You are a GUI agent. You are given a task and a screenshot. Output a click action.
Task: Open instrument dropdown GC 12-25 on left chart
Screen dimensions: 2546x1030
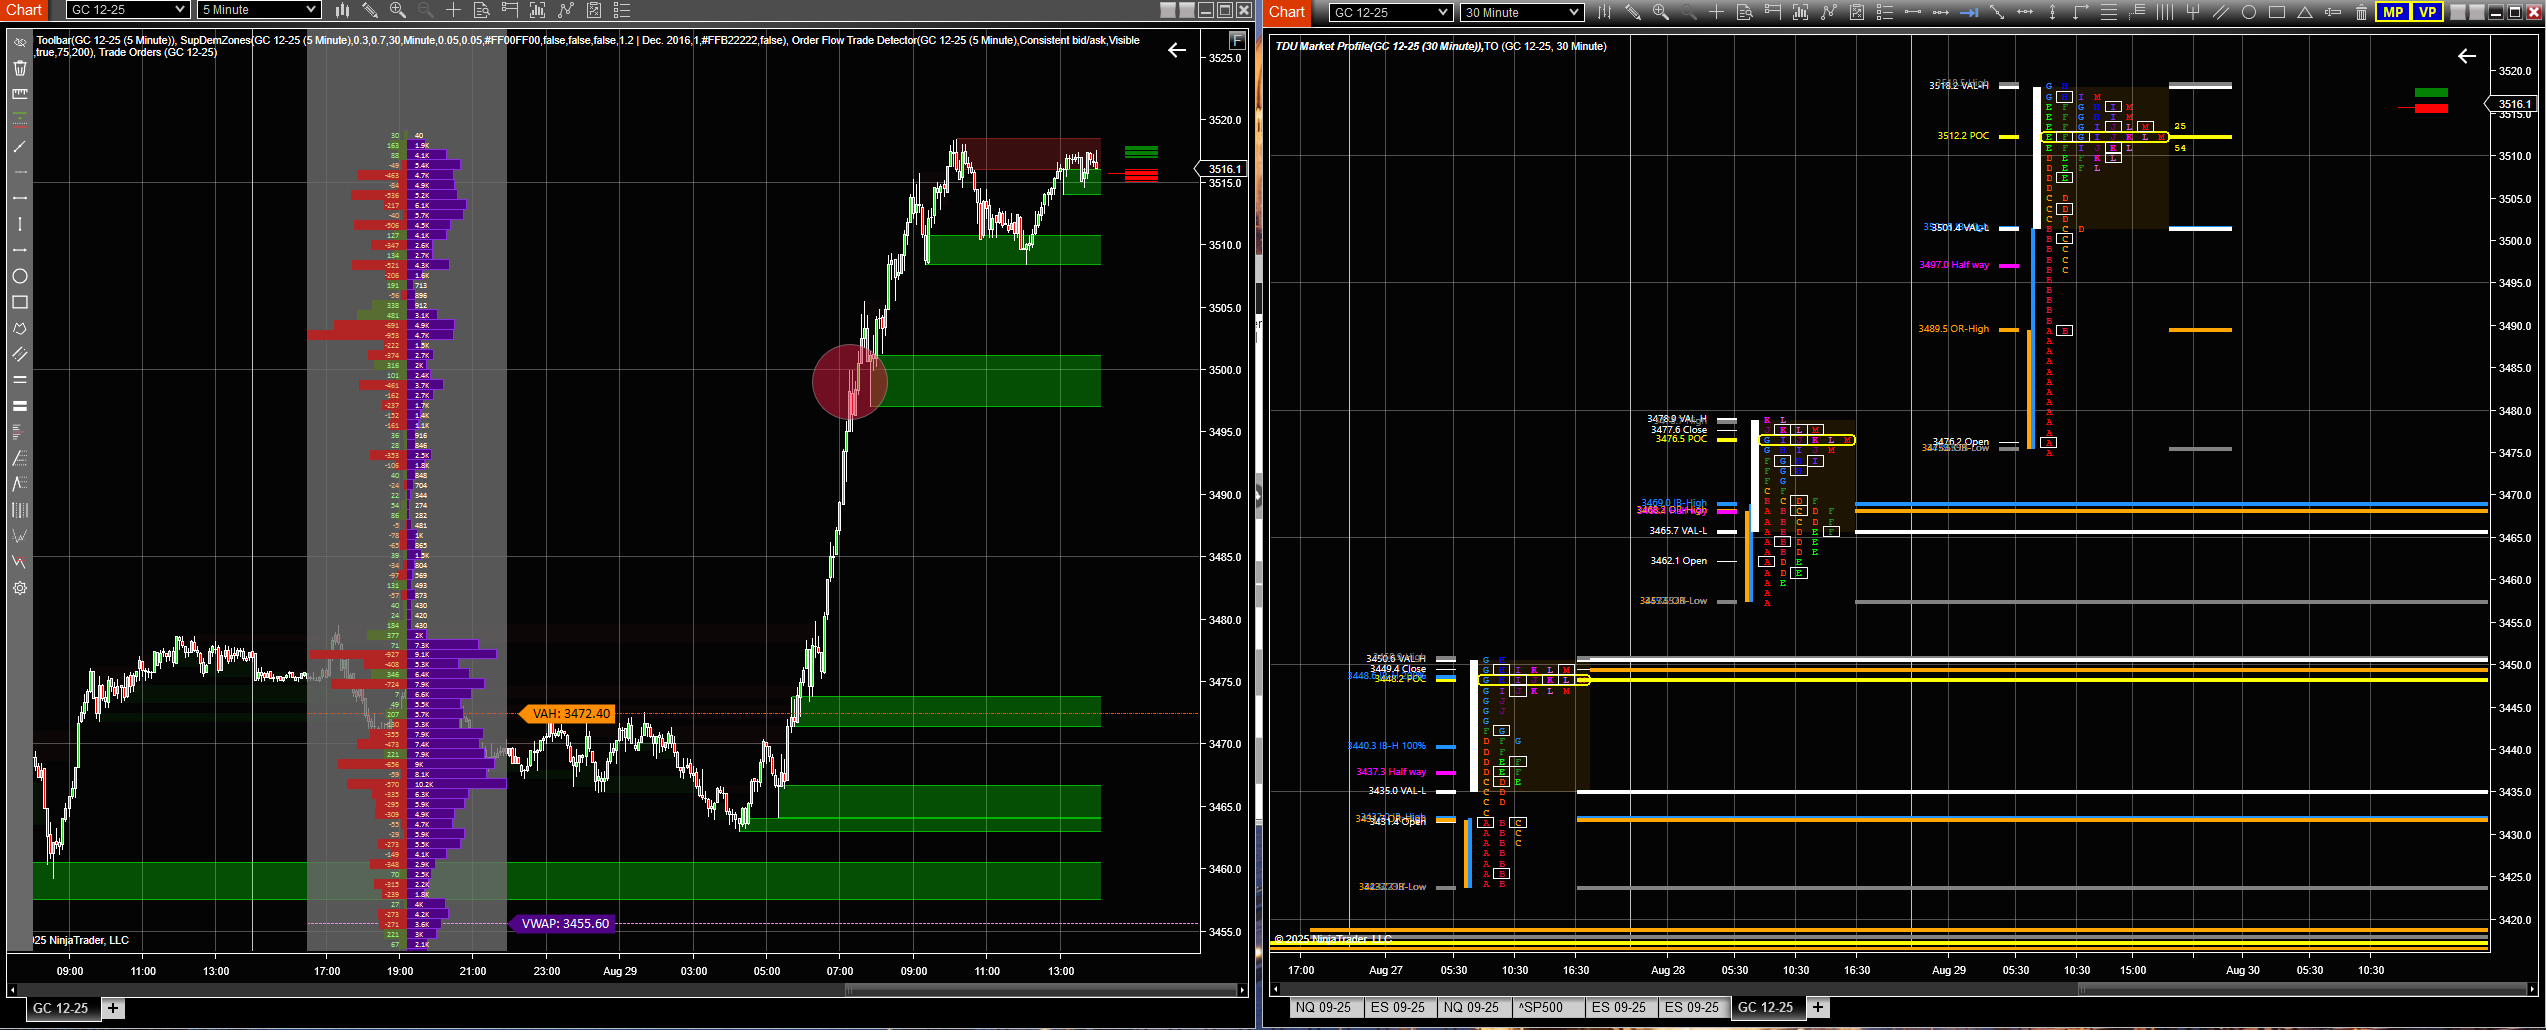(x=128, y=10)
